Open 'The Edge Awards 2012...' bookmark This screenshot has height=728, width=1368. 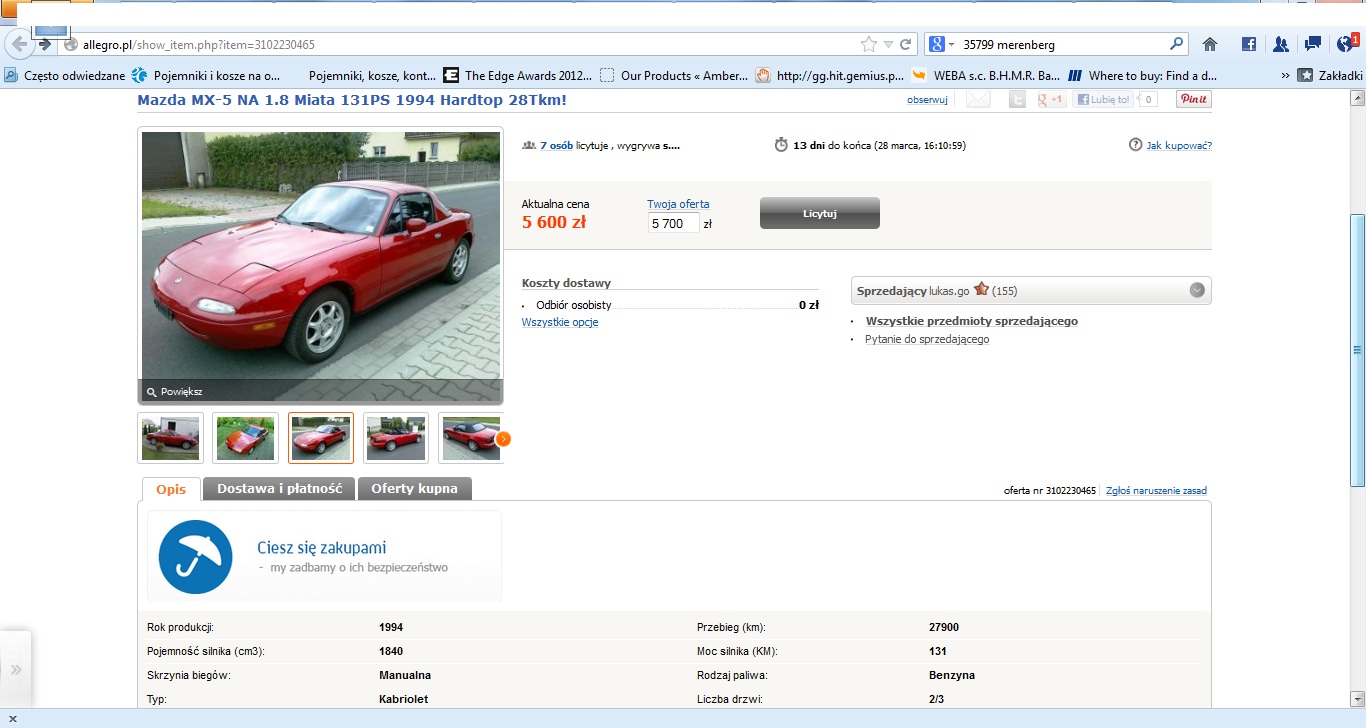517,75
